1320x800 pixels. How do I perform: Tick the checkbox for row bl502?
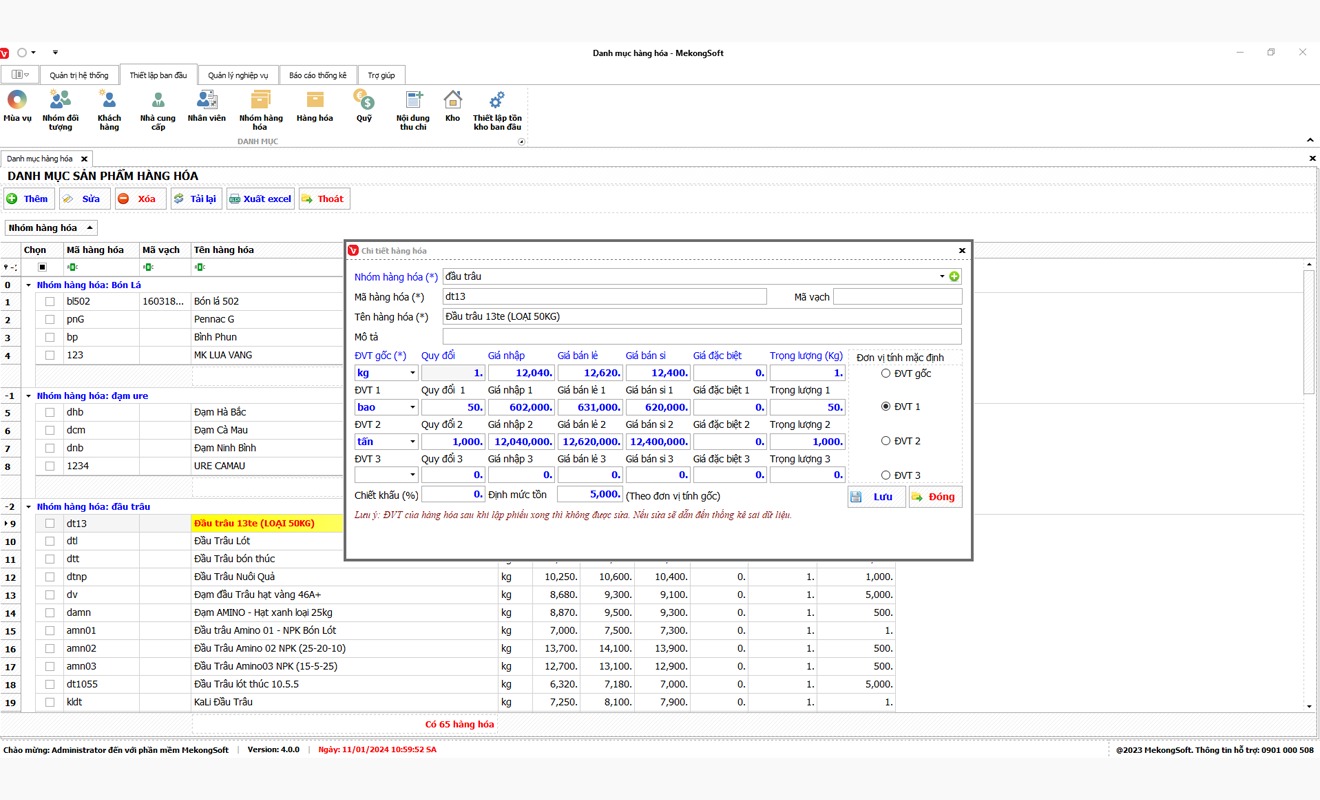point(50,301)
